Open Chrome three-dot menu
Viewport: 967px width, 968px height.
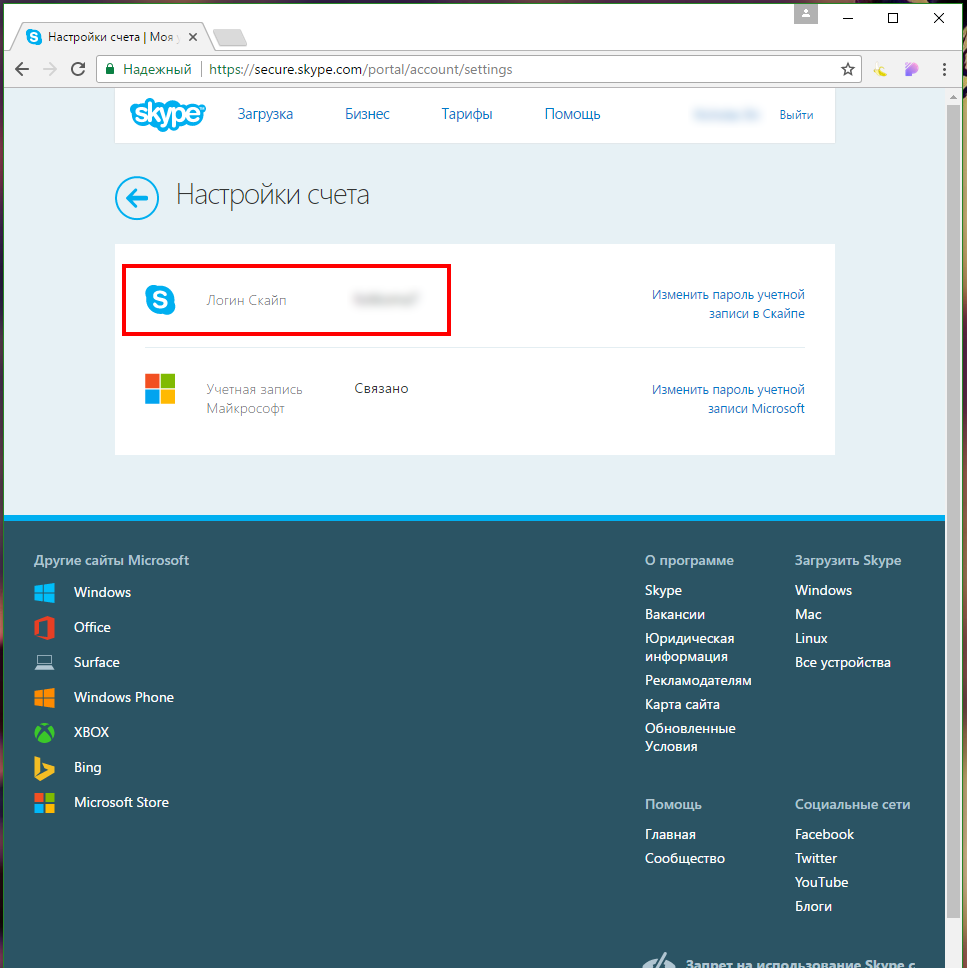coord(944,70)
